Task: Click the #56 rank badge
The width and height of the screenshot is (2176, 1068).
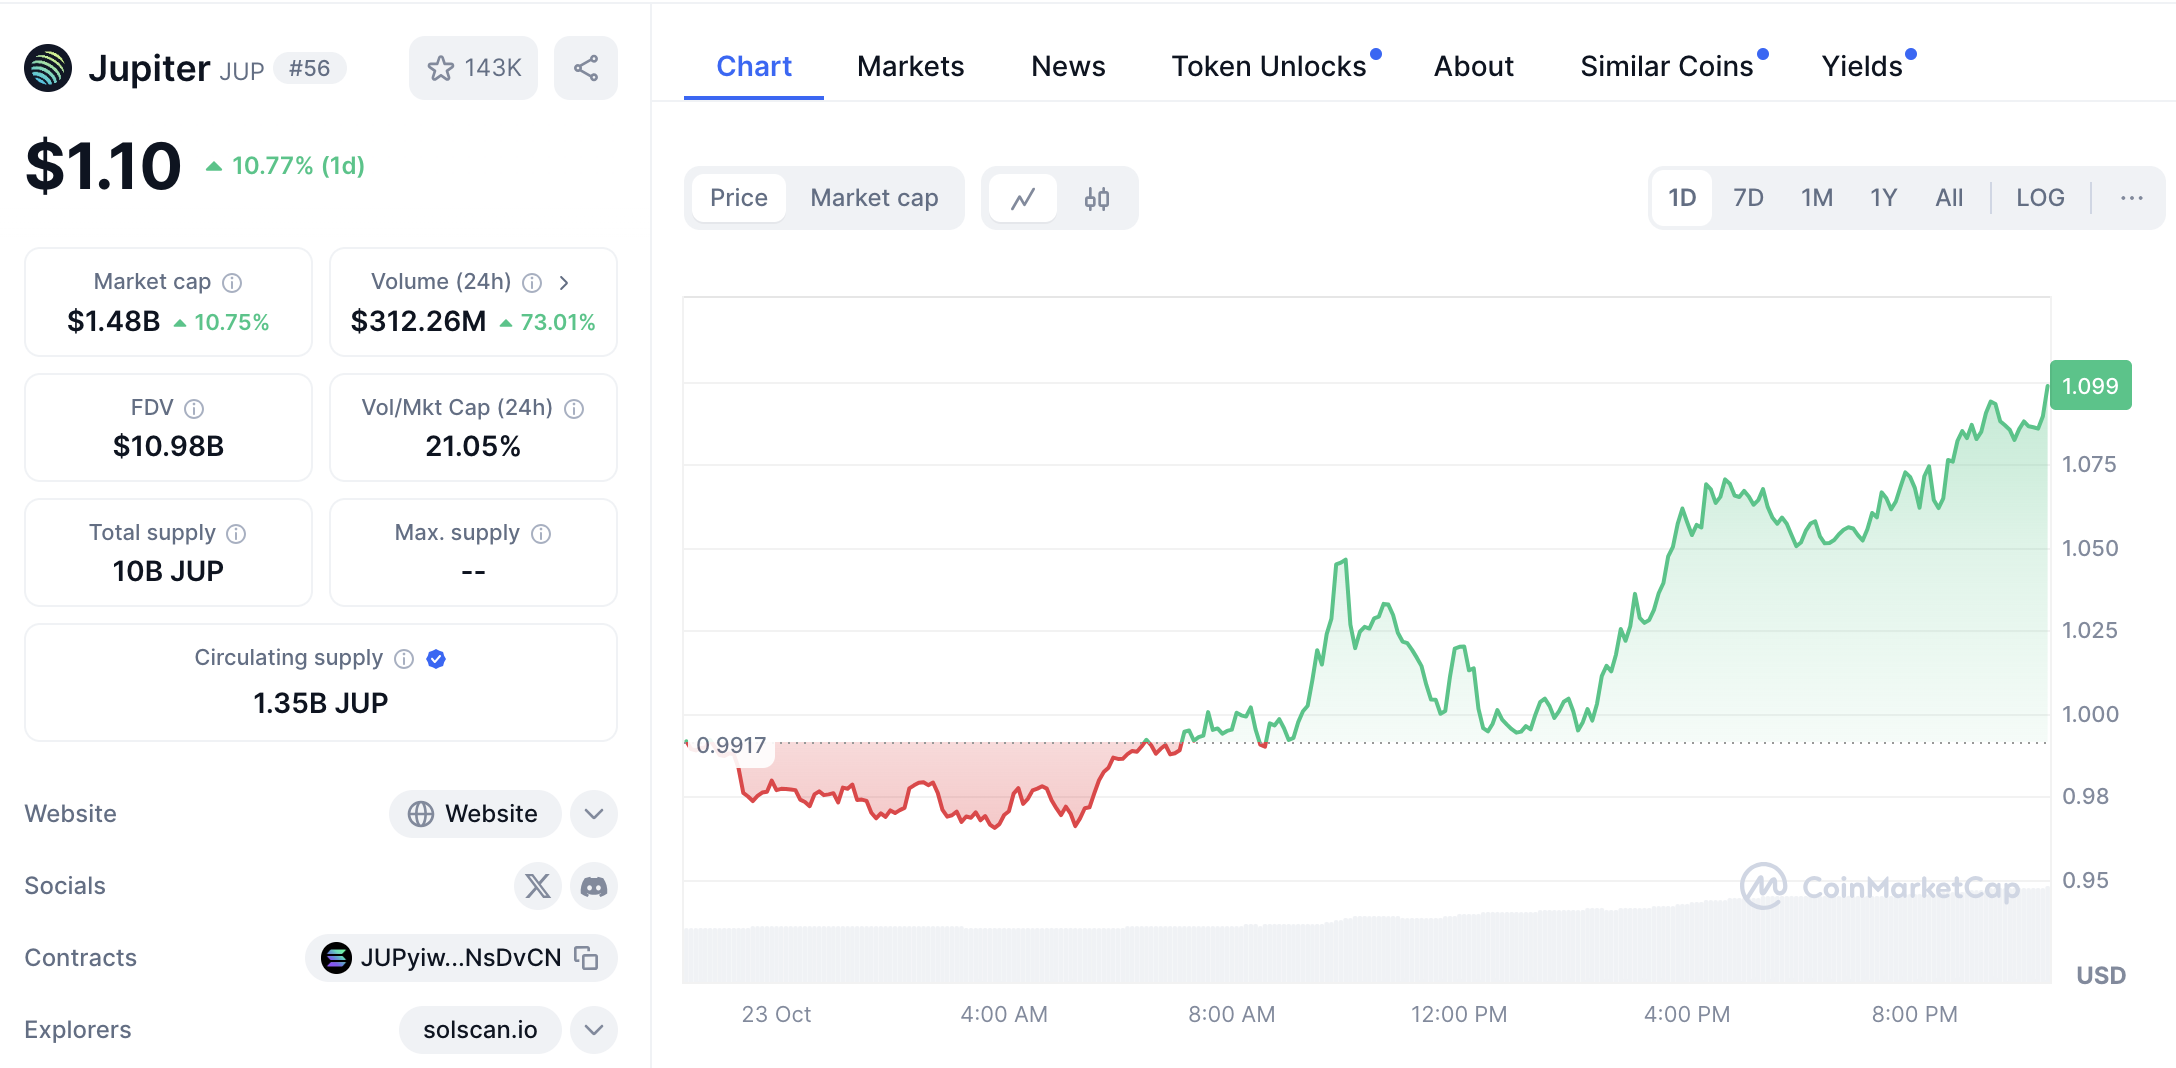Action: [309, 68]
